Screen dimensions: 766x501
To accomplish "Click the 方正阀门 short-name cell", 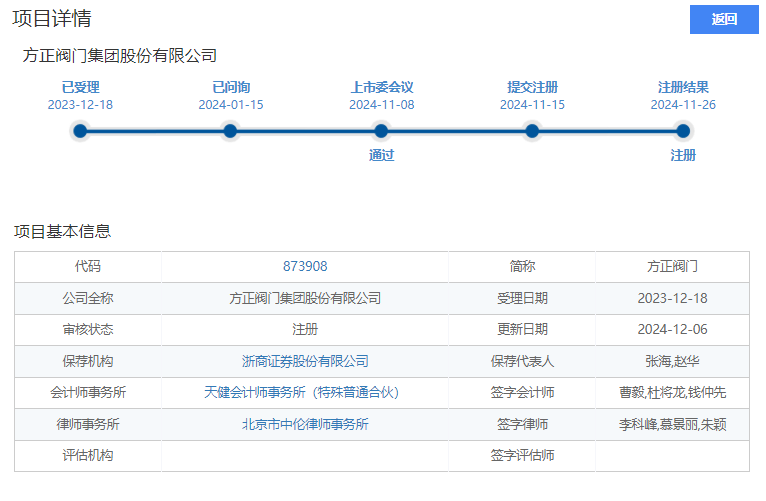I will click(672, 267).
